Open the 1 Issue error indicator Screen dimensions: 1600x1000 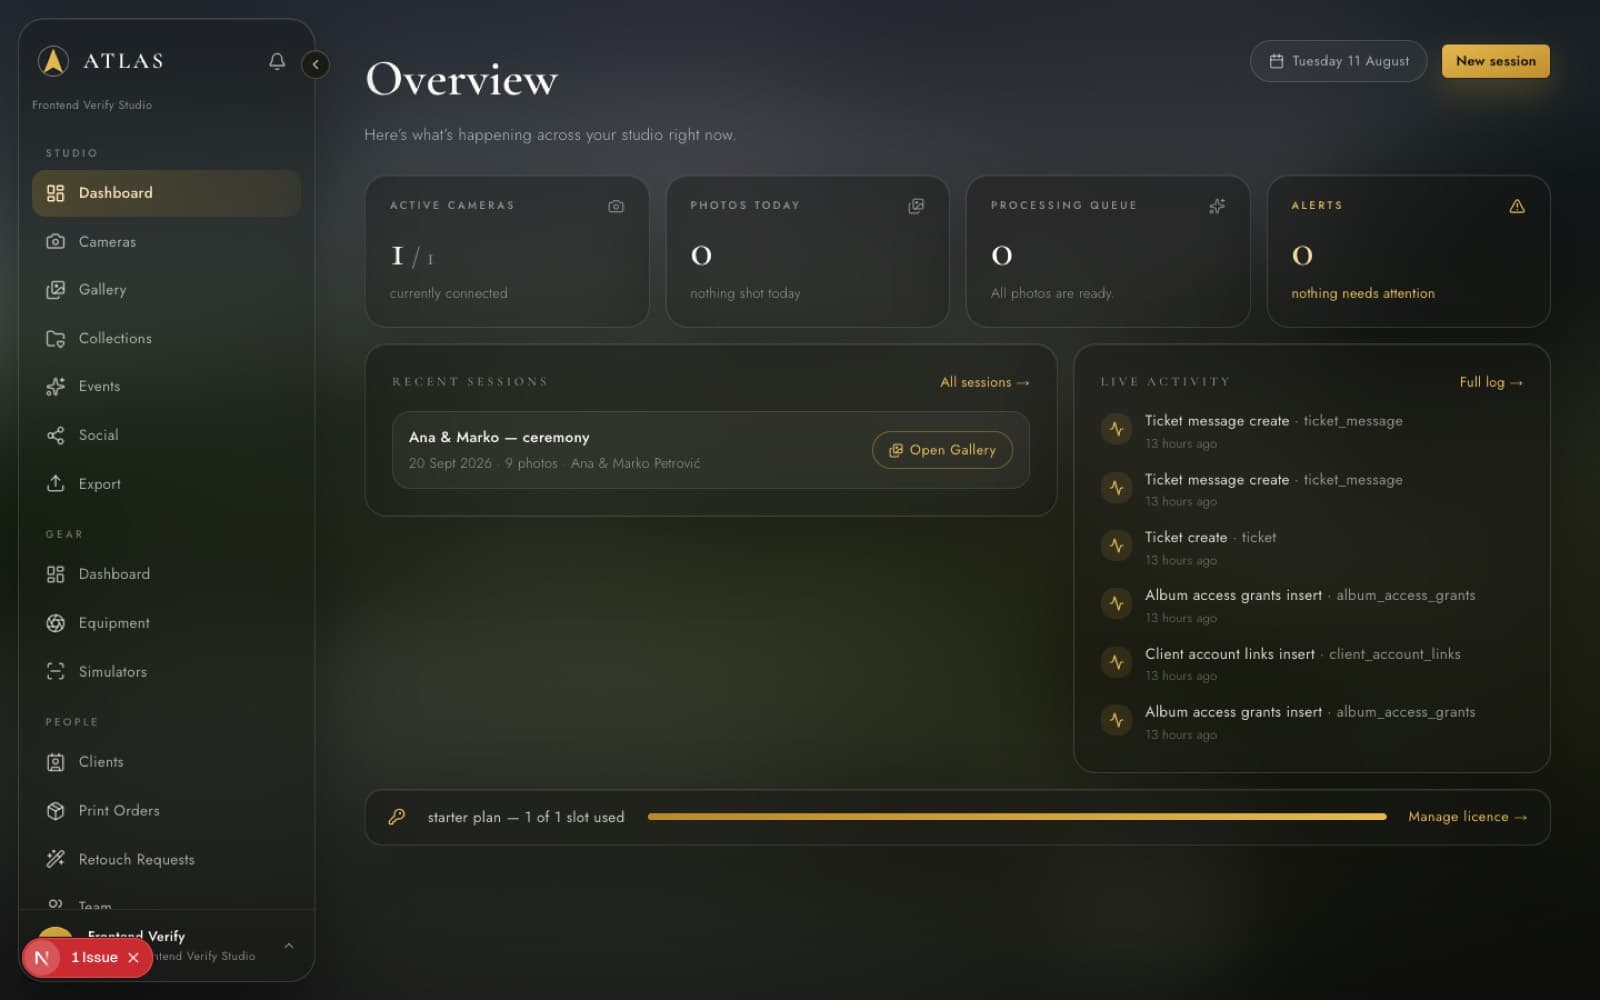pos(94,958)
